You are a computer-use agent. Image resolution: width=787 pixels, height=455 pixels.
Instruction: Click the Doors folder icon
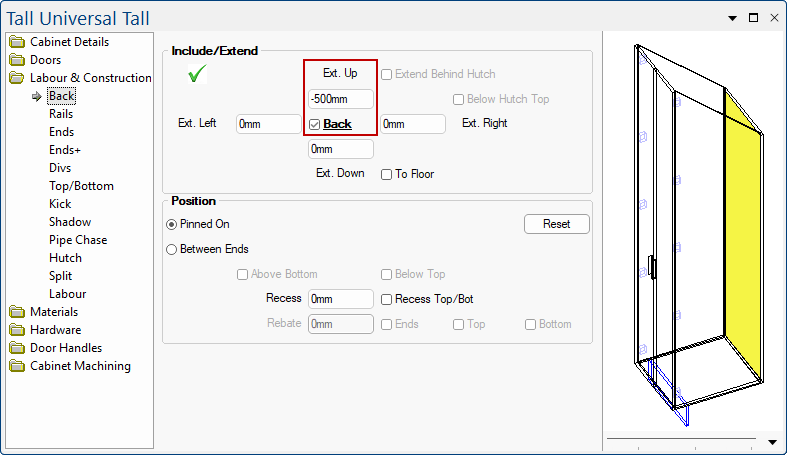pos(17,60)
